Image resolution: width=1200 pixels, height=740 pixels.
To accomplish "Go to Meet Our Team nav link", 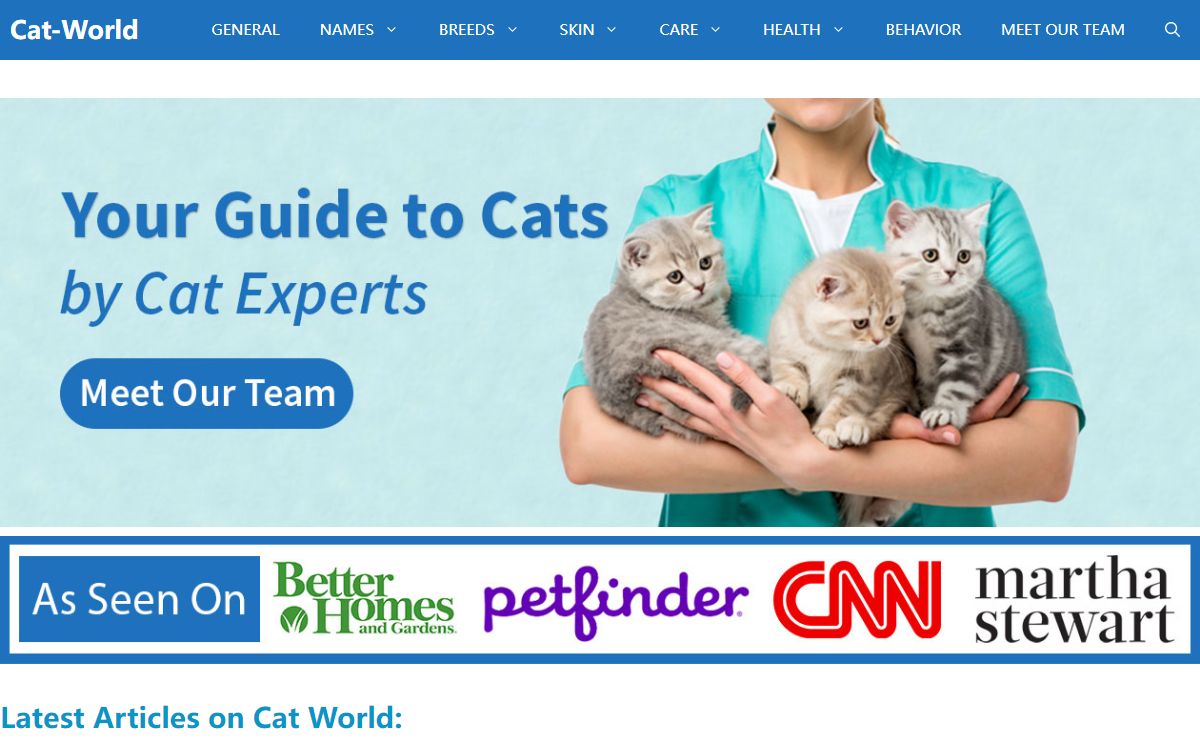I will point(1063,30).
